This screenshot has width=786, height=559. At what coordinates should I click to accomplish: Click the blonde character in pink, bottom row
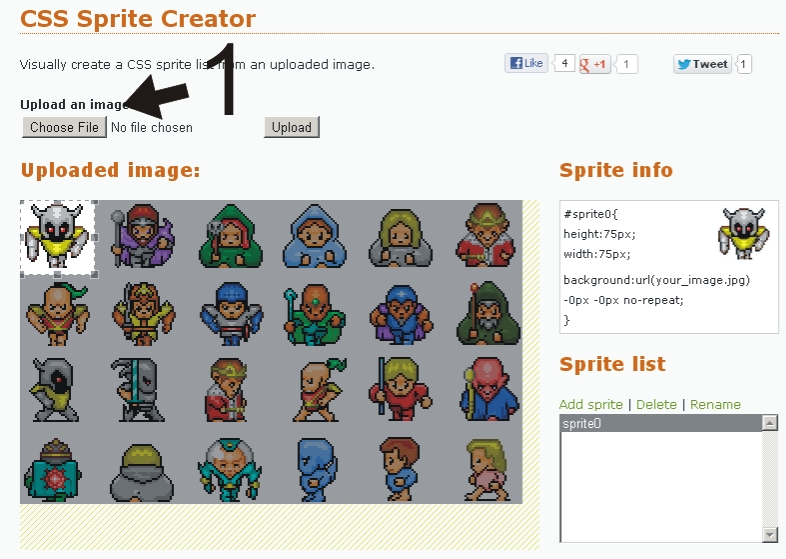click(x=485, y=470)
